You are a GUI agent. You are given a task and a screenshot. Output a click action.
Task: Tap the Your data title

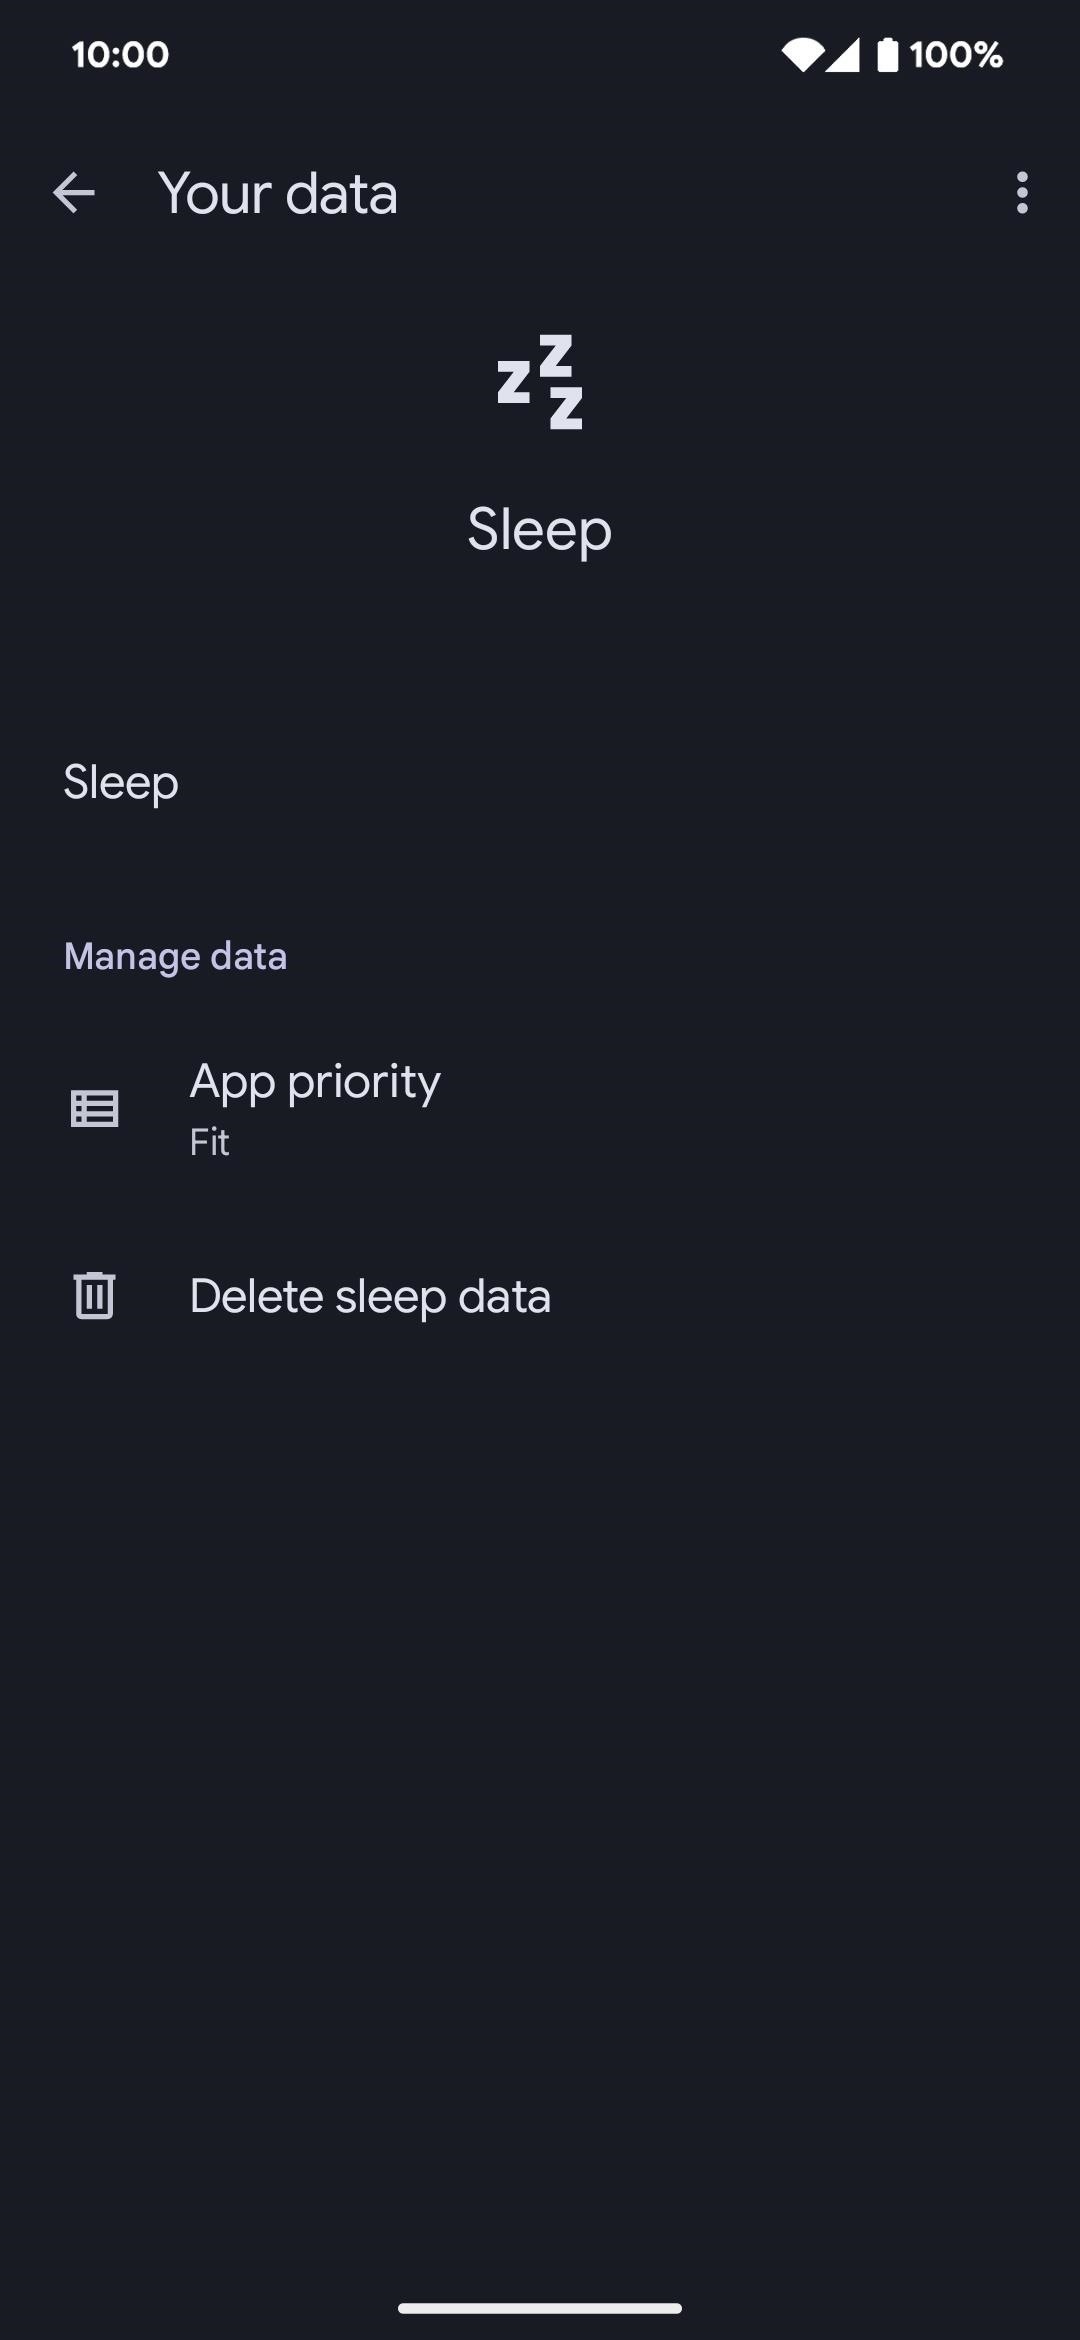278,194
